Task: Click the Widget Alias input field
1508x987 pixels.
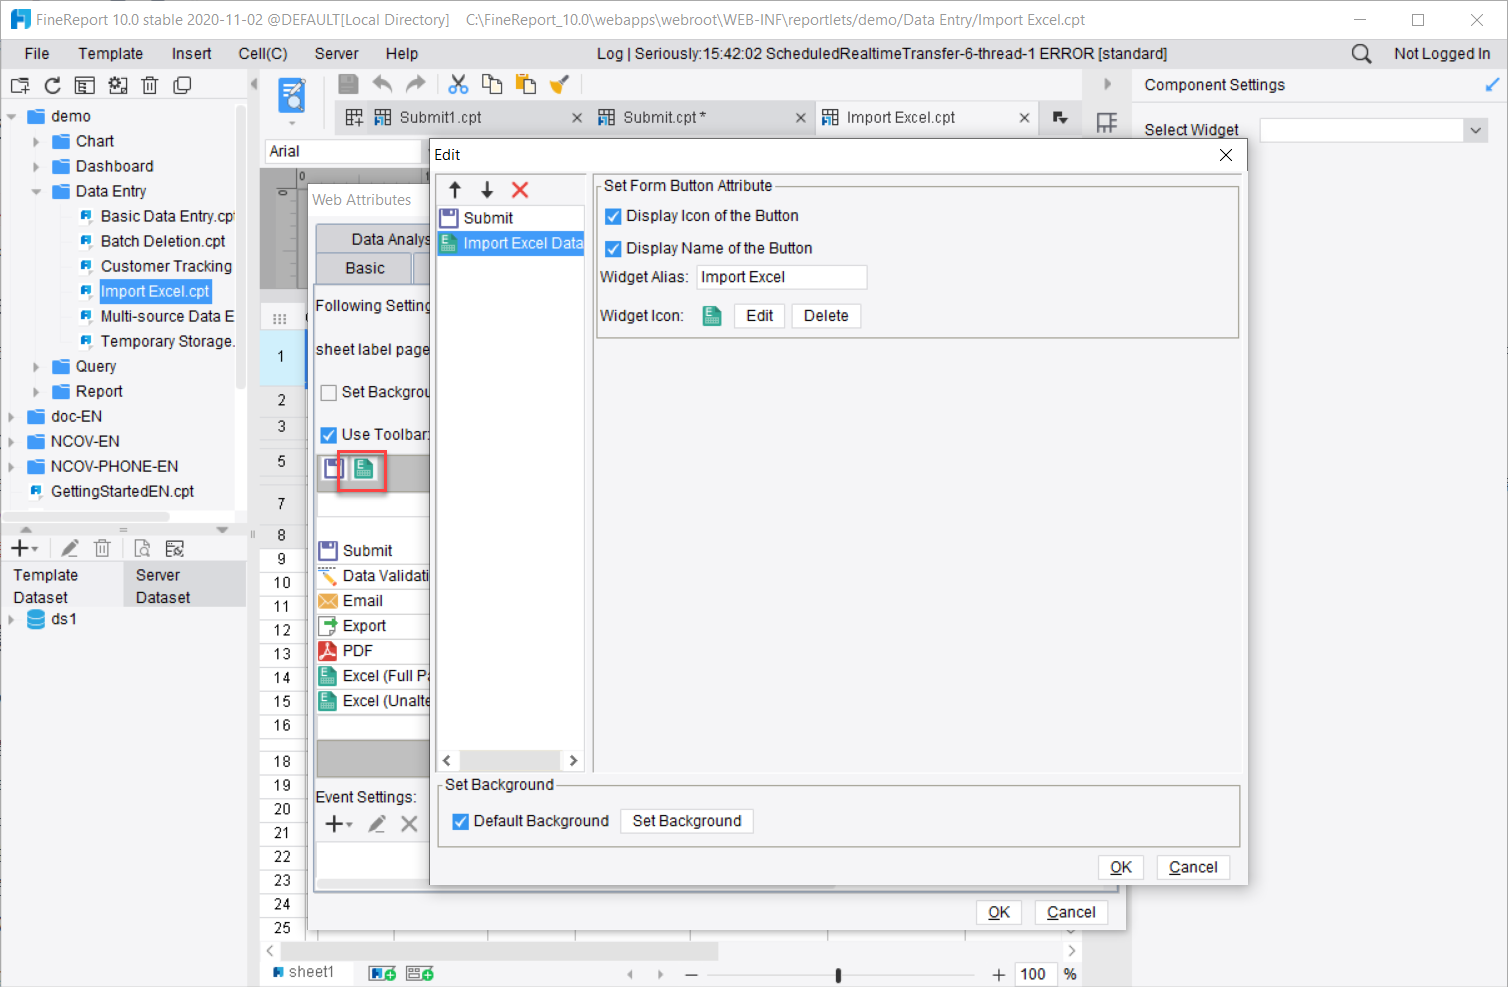Action: 781,277
